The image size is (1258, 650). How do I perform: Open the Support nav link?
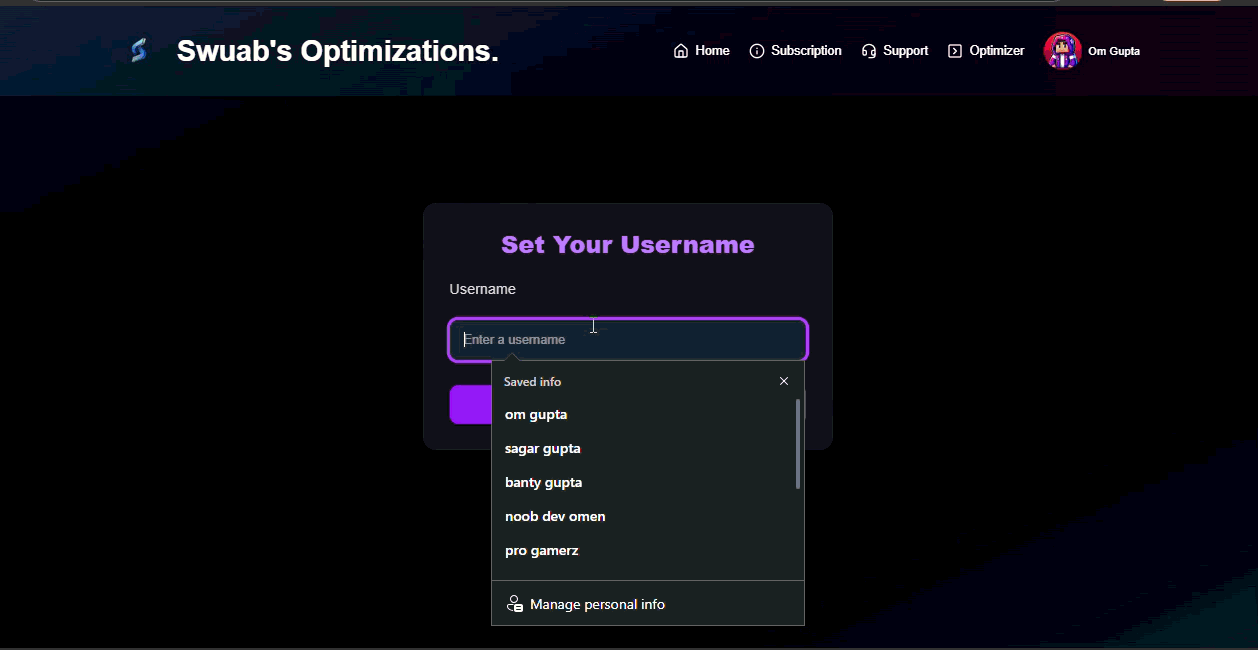[x=905, y=51]
